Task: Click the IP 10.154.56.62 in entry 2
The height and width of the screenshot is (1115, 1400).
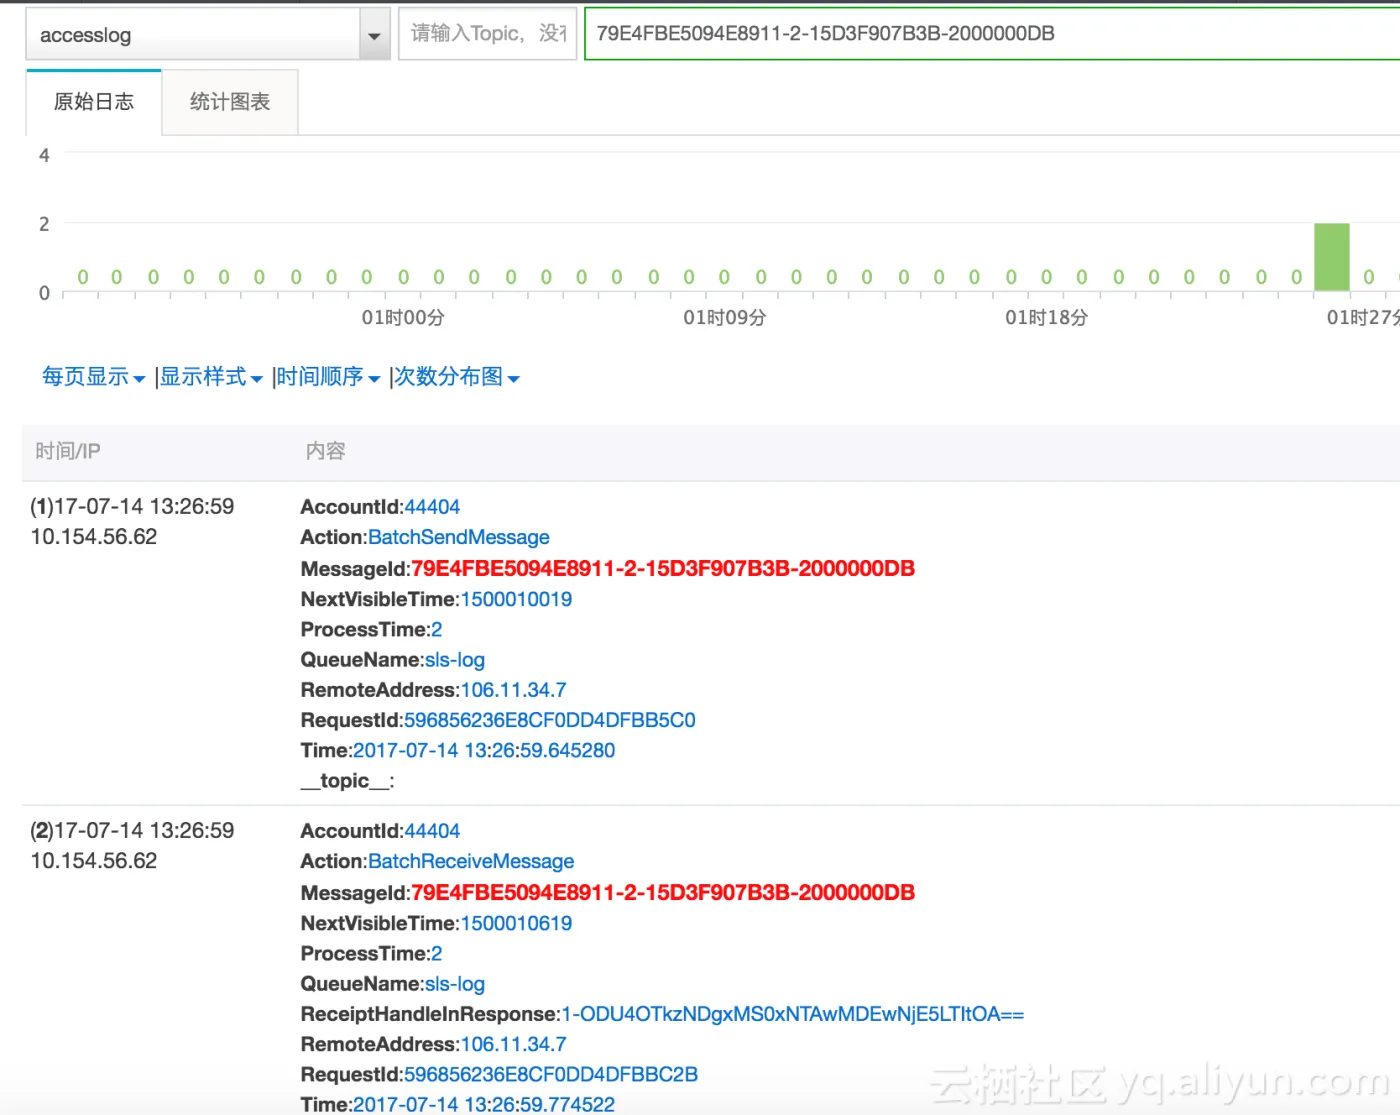Action: [94, 861]
